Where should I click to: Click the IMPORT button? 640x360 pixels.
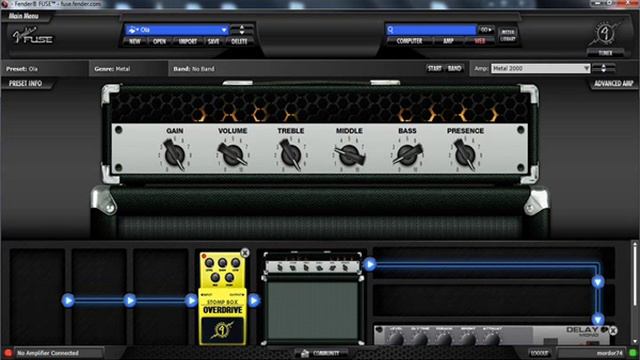point(188,41)
